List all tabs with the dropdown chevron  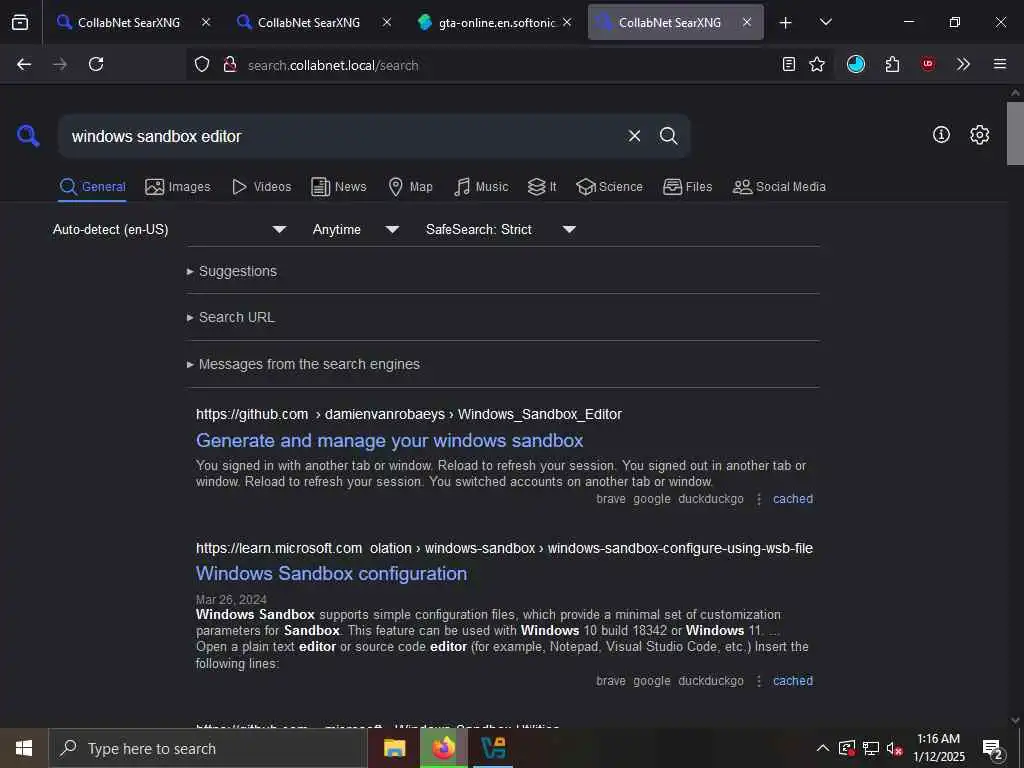(826, 22)
